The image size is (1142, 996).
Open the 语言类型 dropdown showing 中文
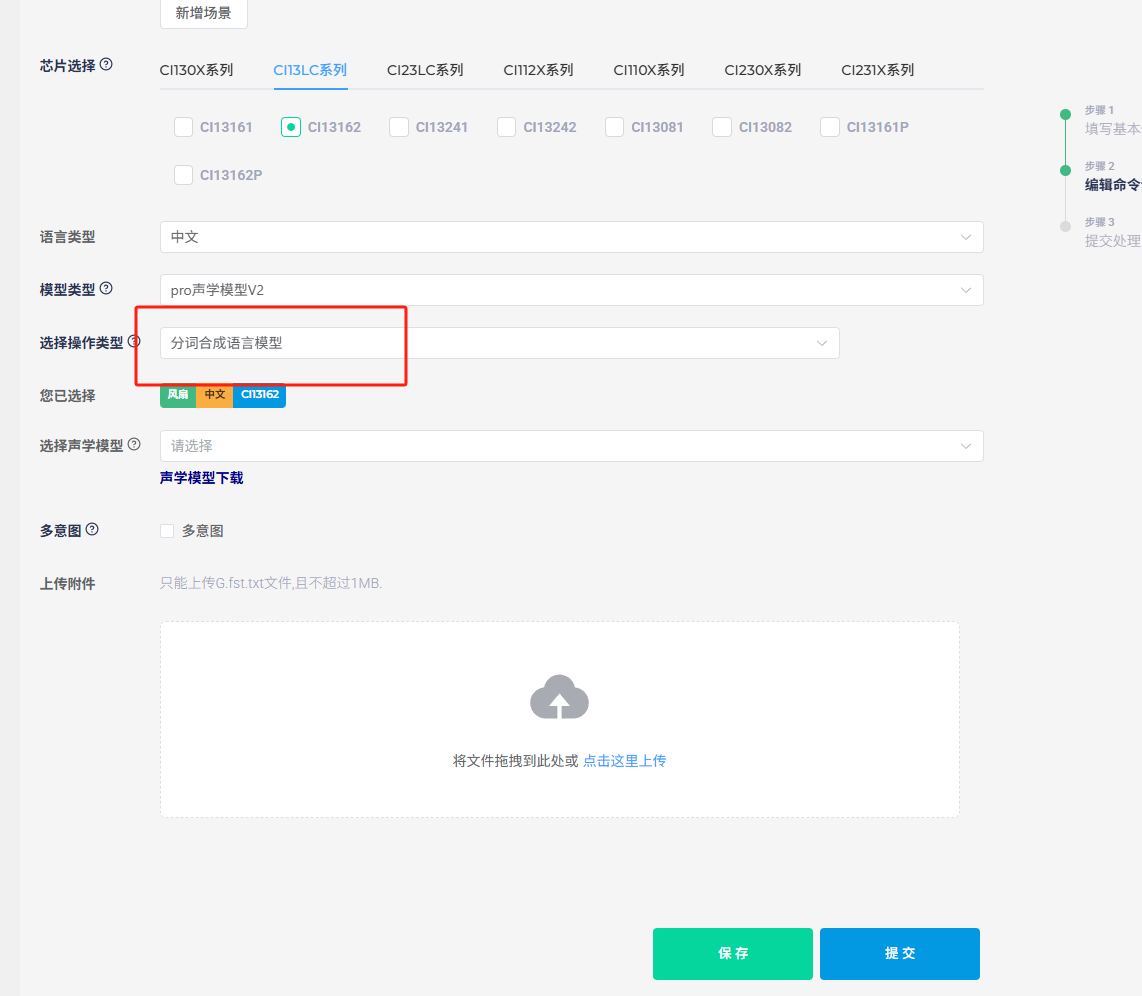[571, 237]
